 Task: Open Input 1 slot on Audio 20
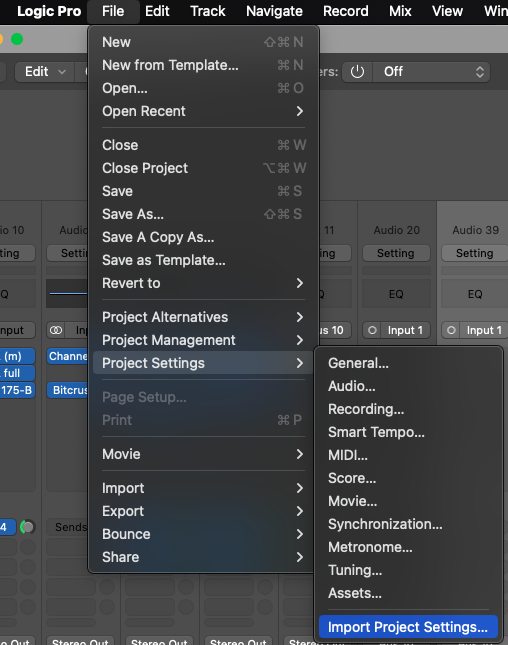pos(406,330)
